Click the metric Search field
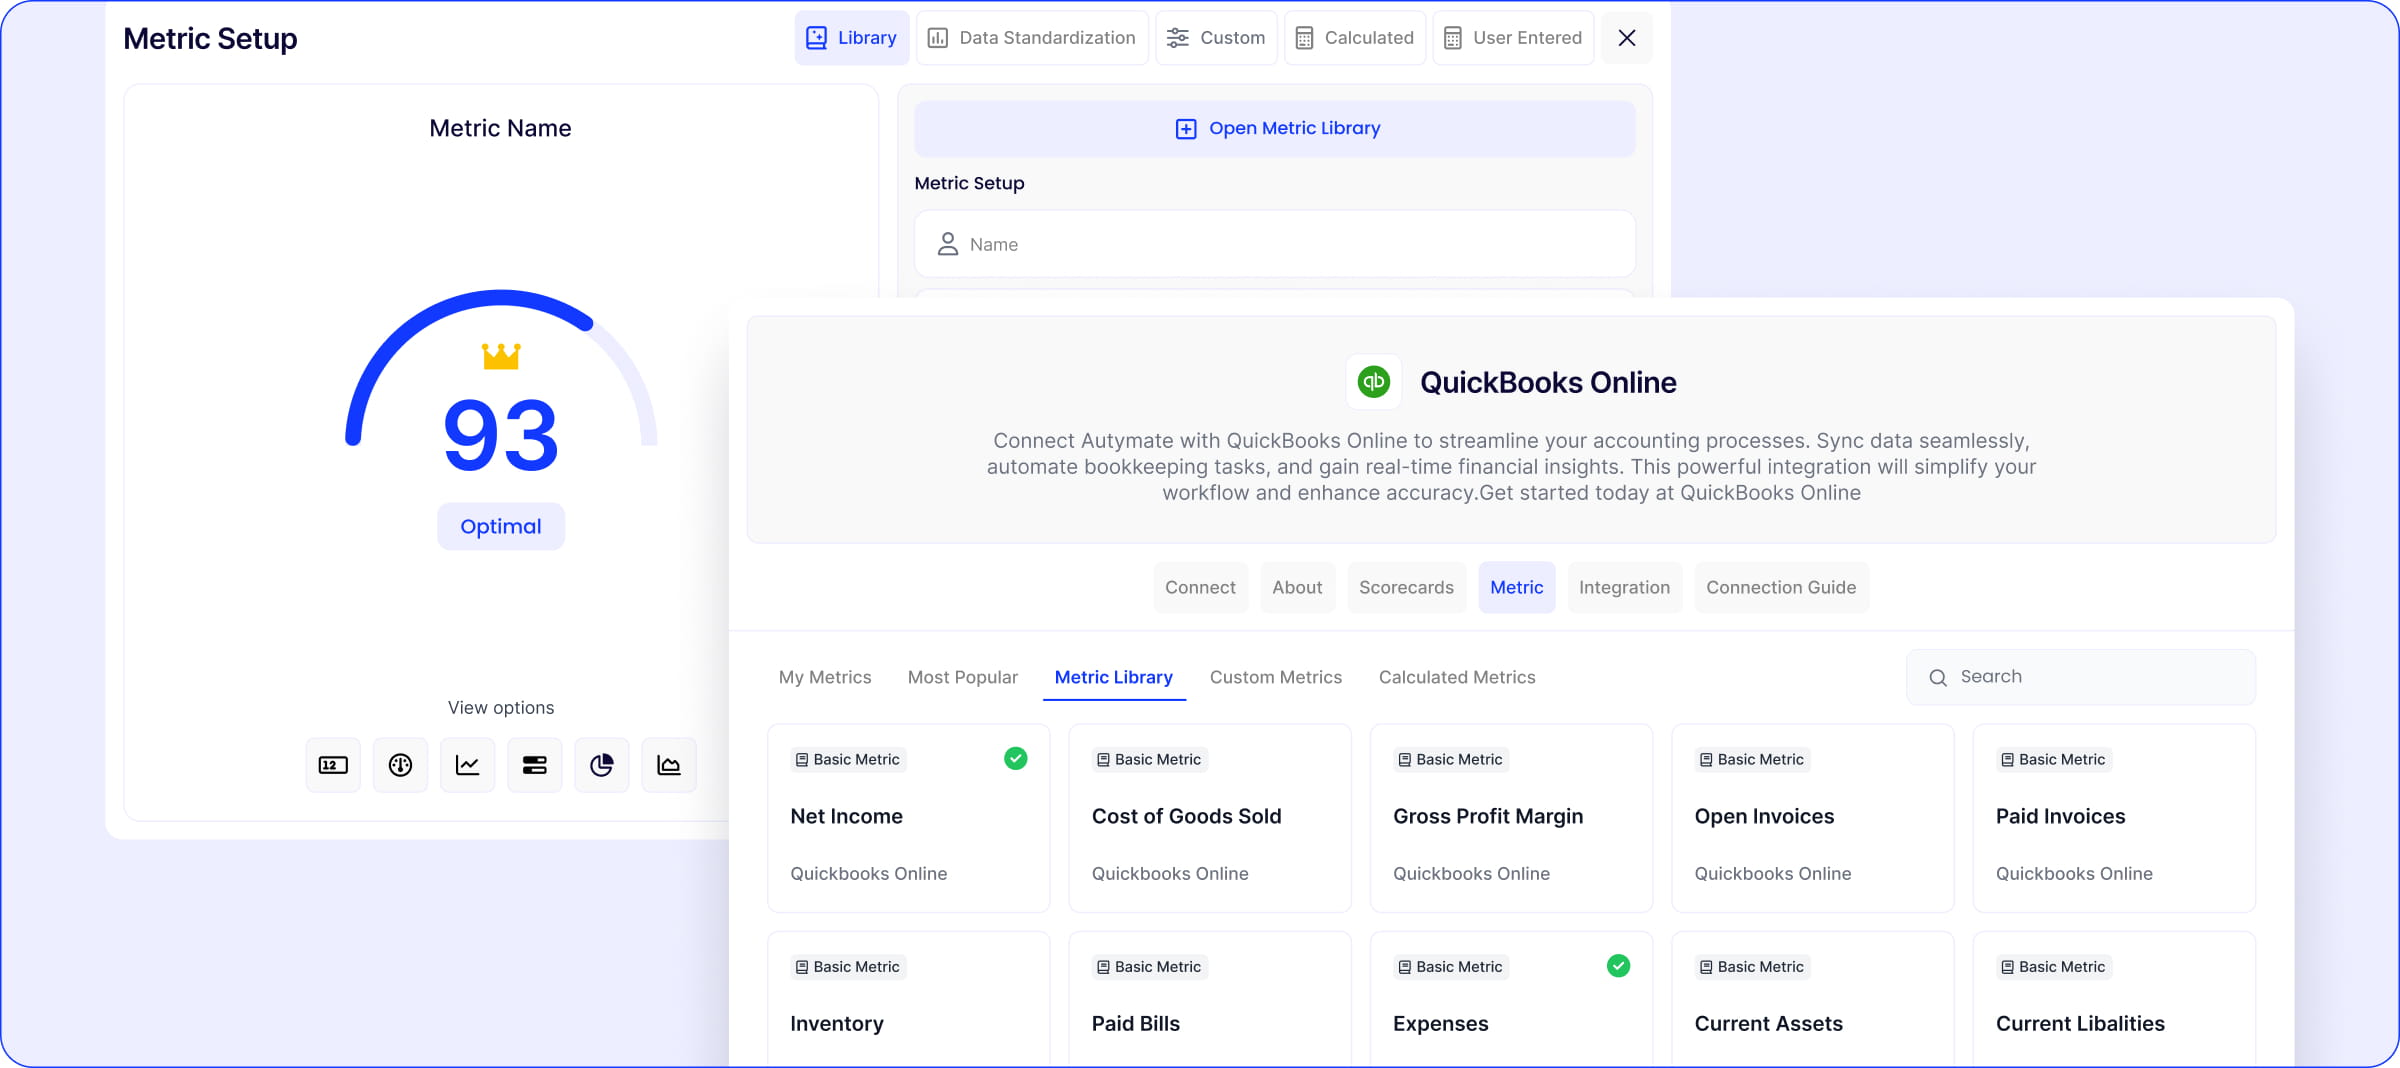2400x1068 pixels. click(x=2081, y=677)
